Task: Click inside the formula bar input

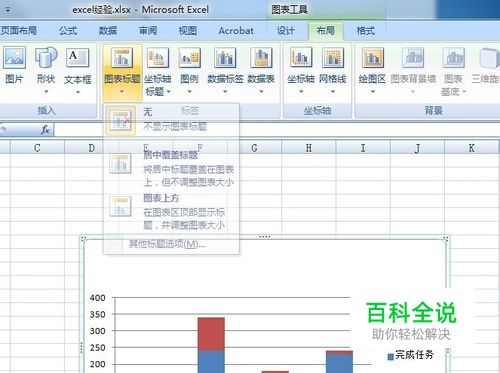Action: 277,129
